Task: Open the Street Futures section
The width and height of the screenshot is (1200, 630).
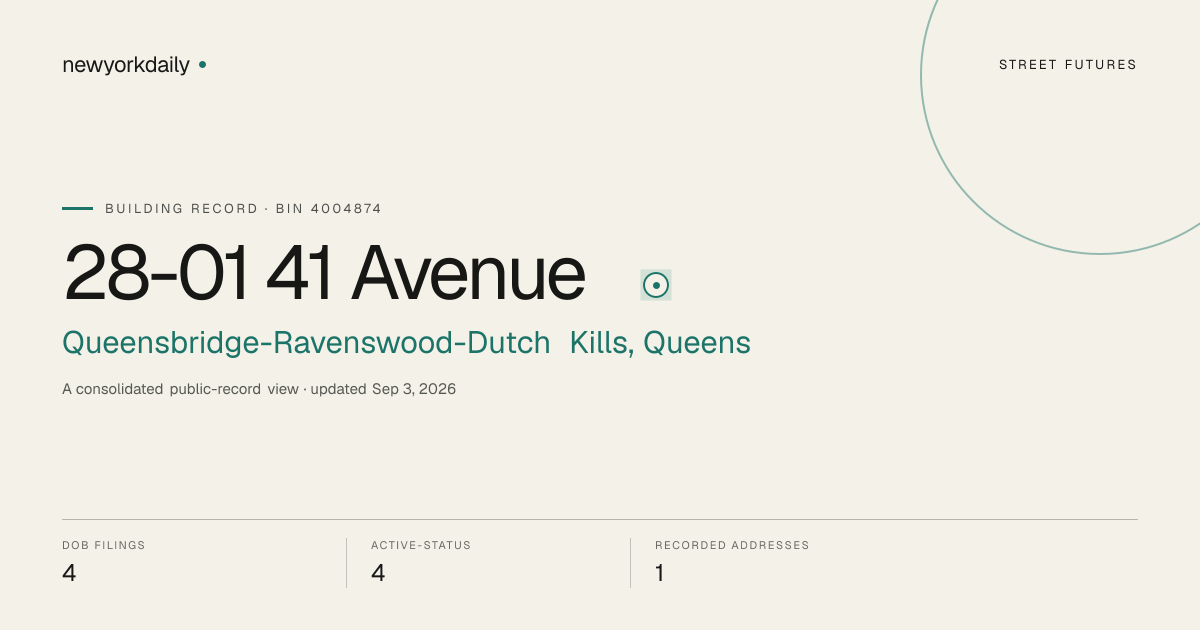Action: (x=1068, y=65)
